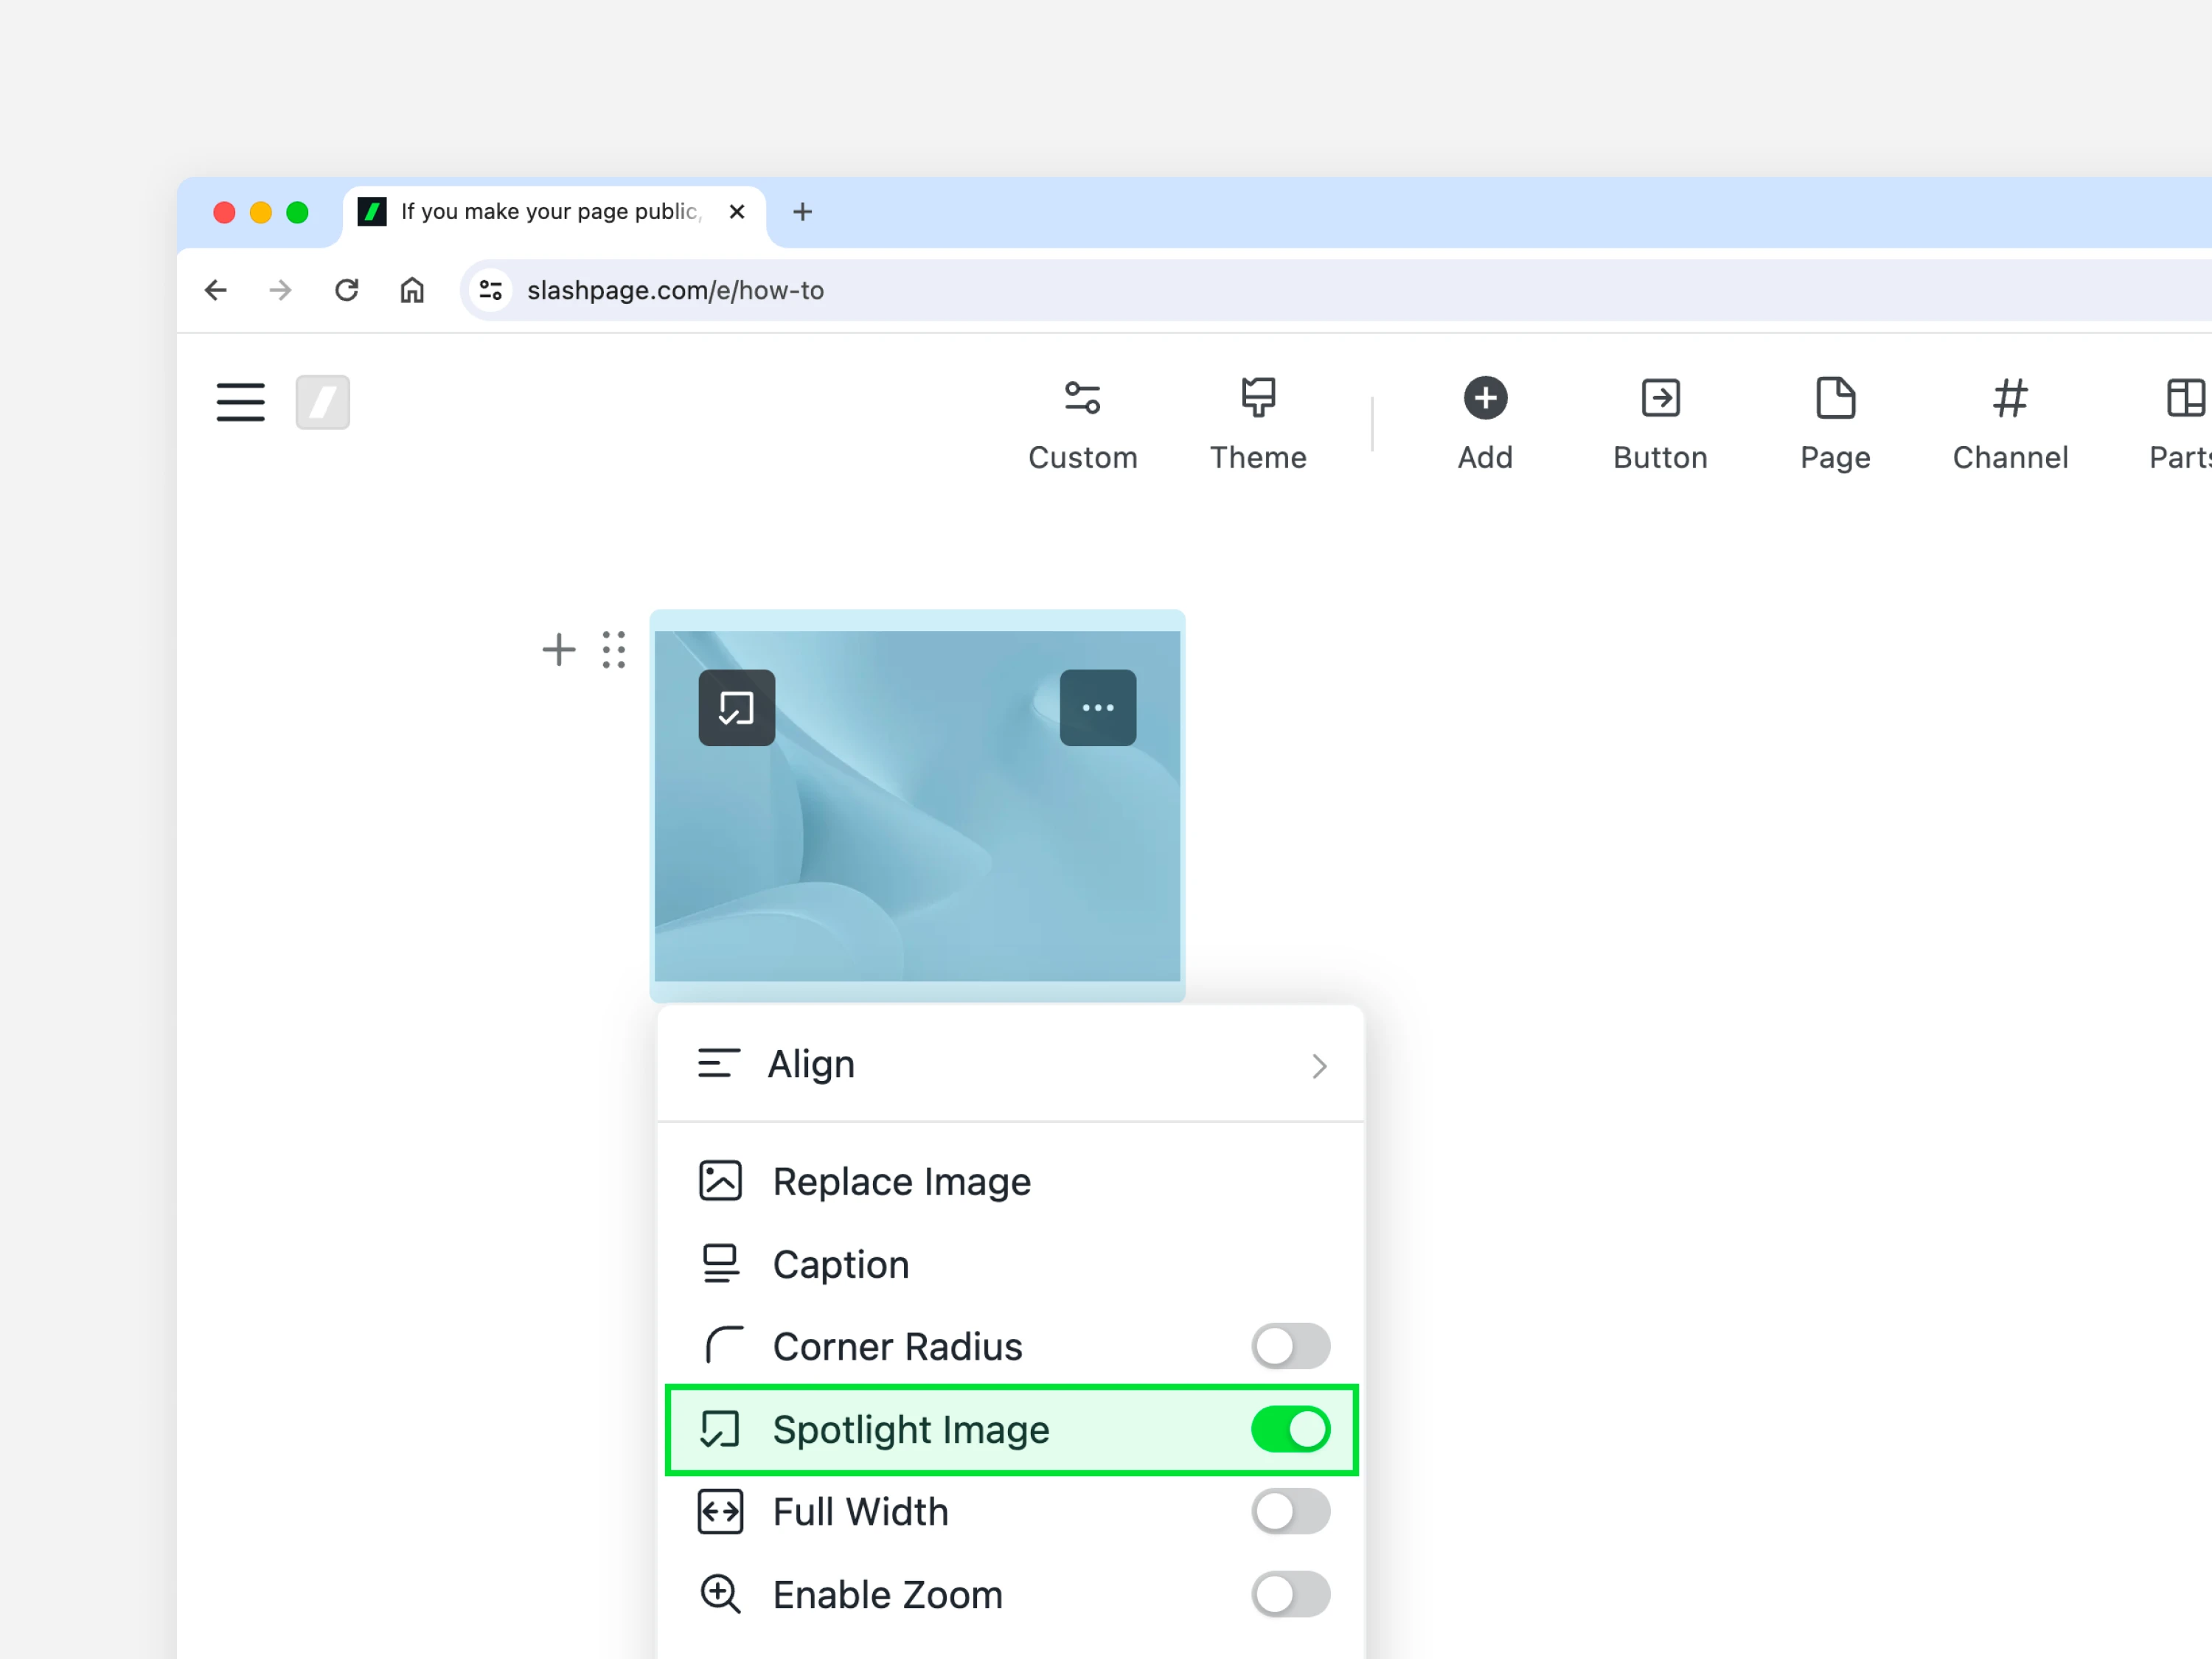Viewport: 2212px width, 1659px height.
Task: Enable the Full Width switch
Action: point(1290,1511)
